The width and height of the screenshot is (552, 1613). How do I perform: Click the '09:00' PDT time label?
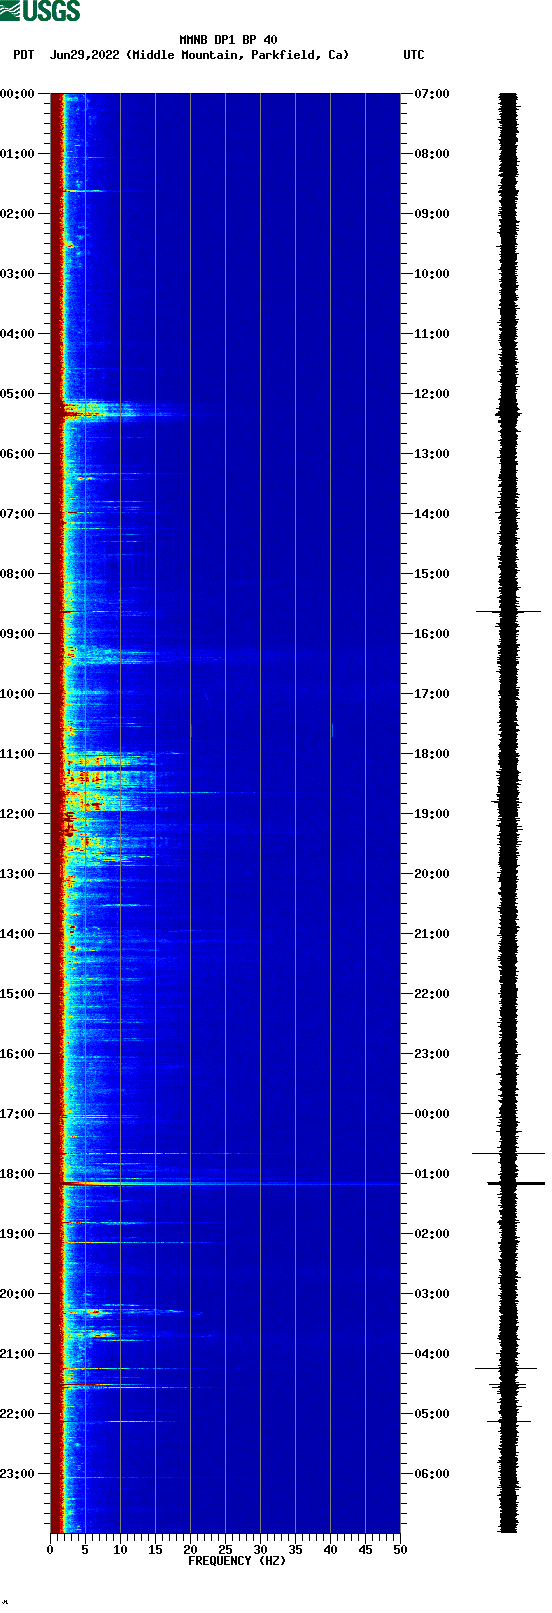pyautogui.click(x=18, y=634)
